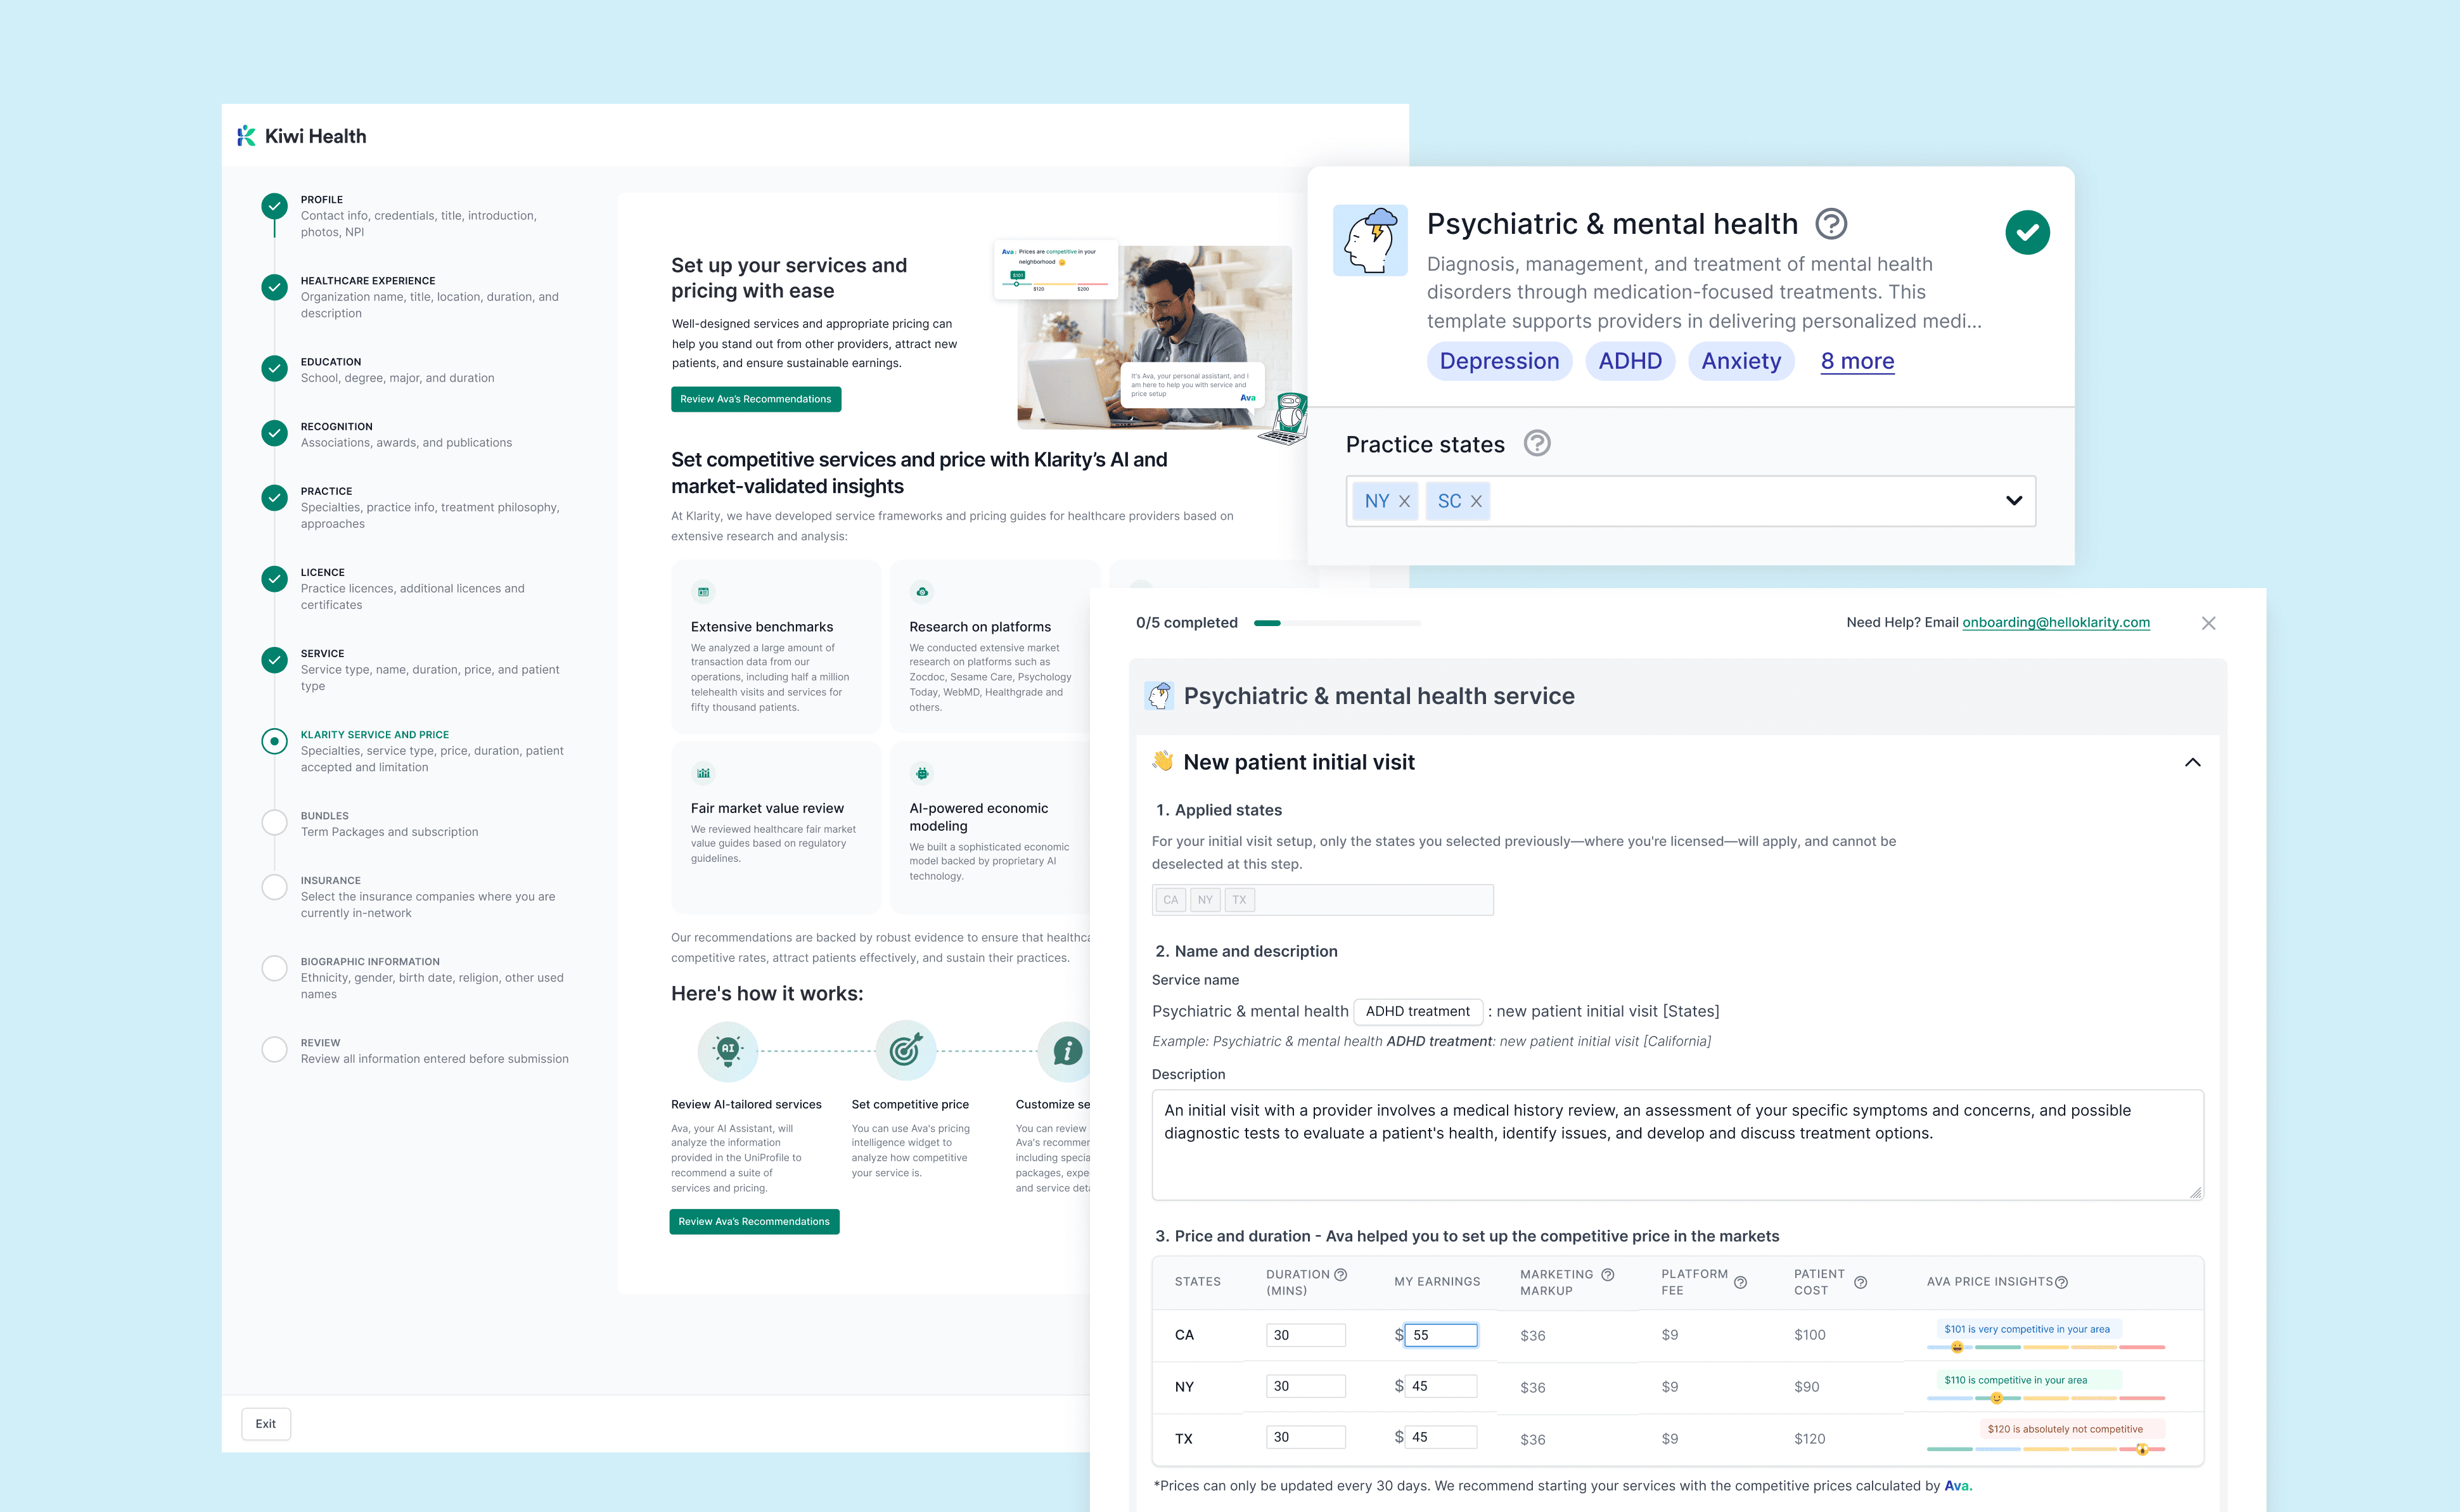The width and height of the screenshot is (2460, 1512).
Task: Click the Ava robot mascot icon
Action: (1285, 418)
